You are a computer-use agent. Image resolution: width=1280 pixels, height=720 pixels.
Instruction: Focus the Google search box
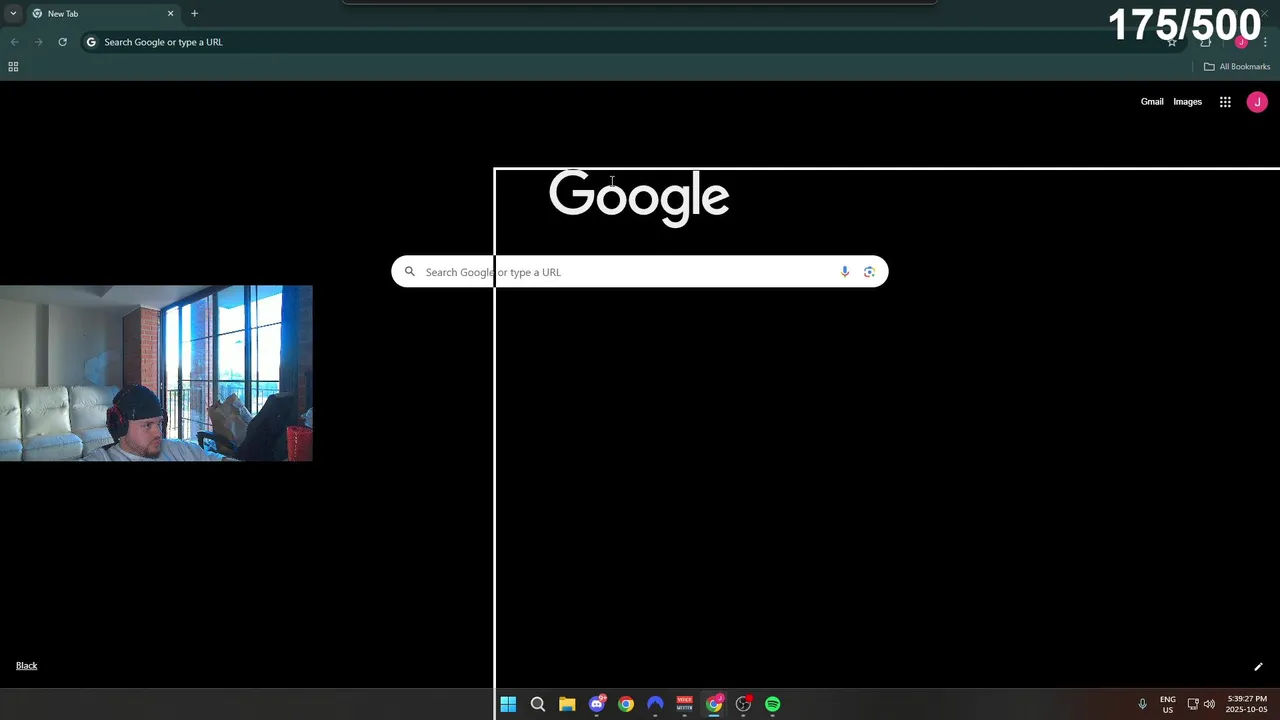point(640,272)
